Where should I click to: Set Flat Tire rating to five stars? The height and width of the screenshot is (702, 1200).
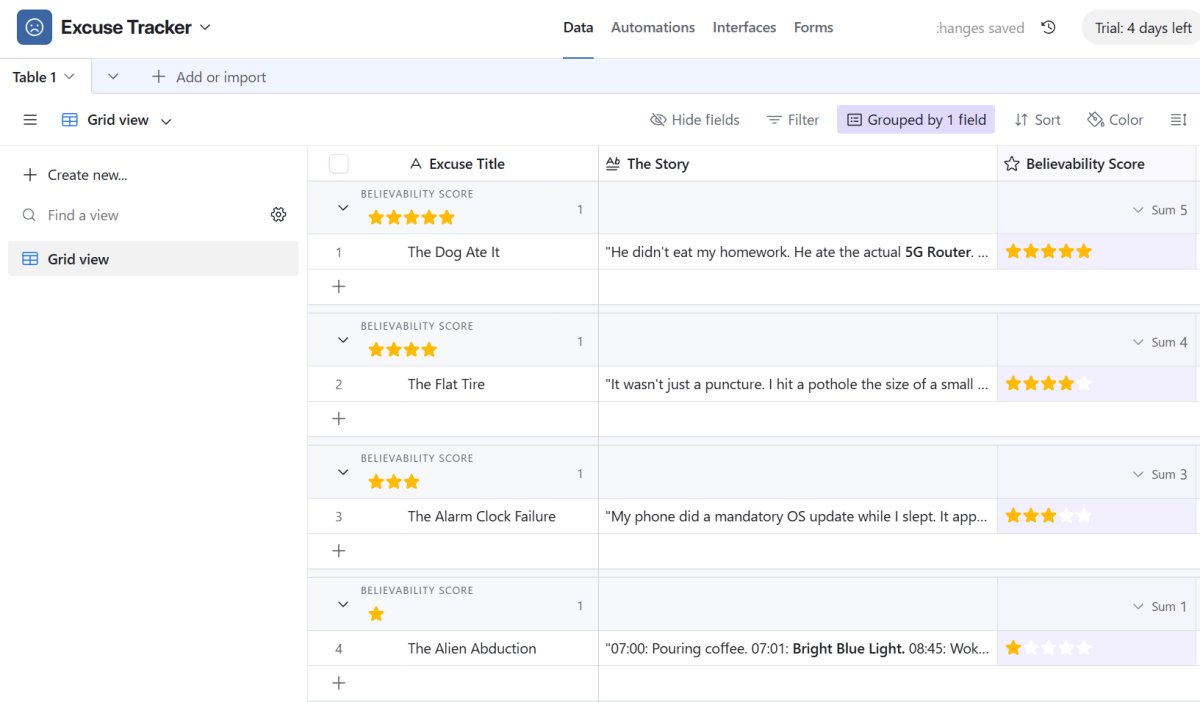point(1084,384)
